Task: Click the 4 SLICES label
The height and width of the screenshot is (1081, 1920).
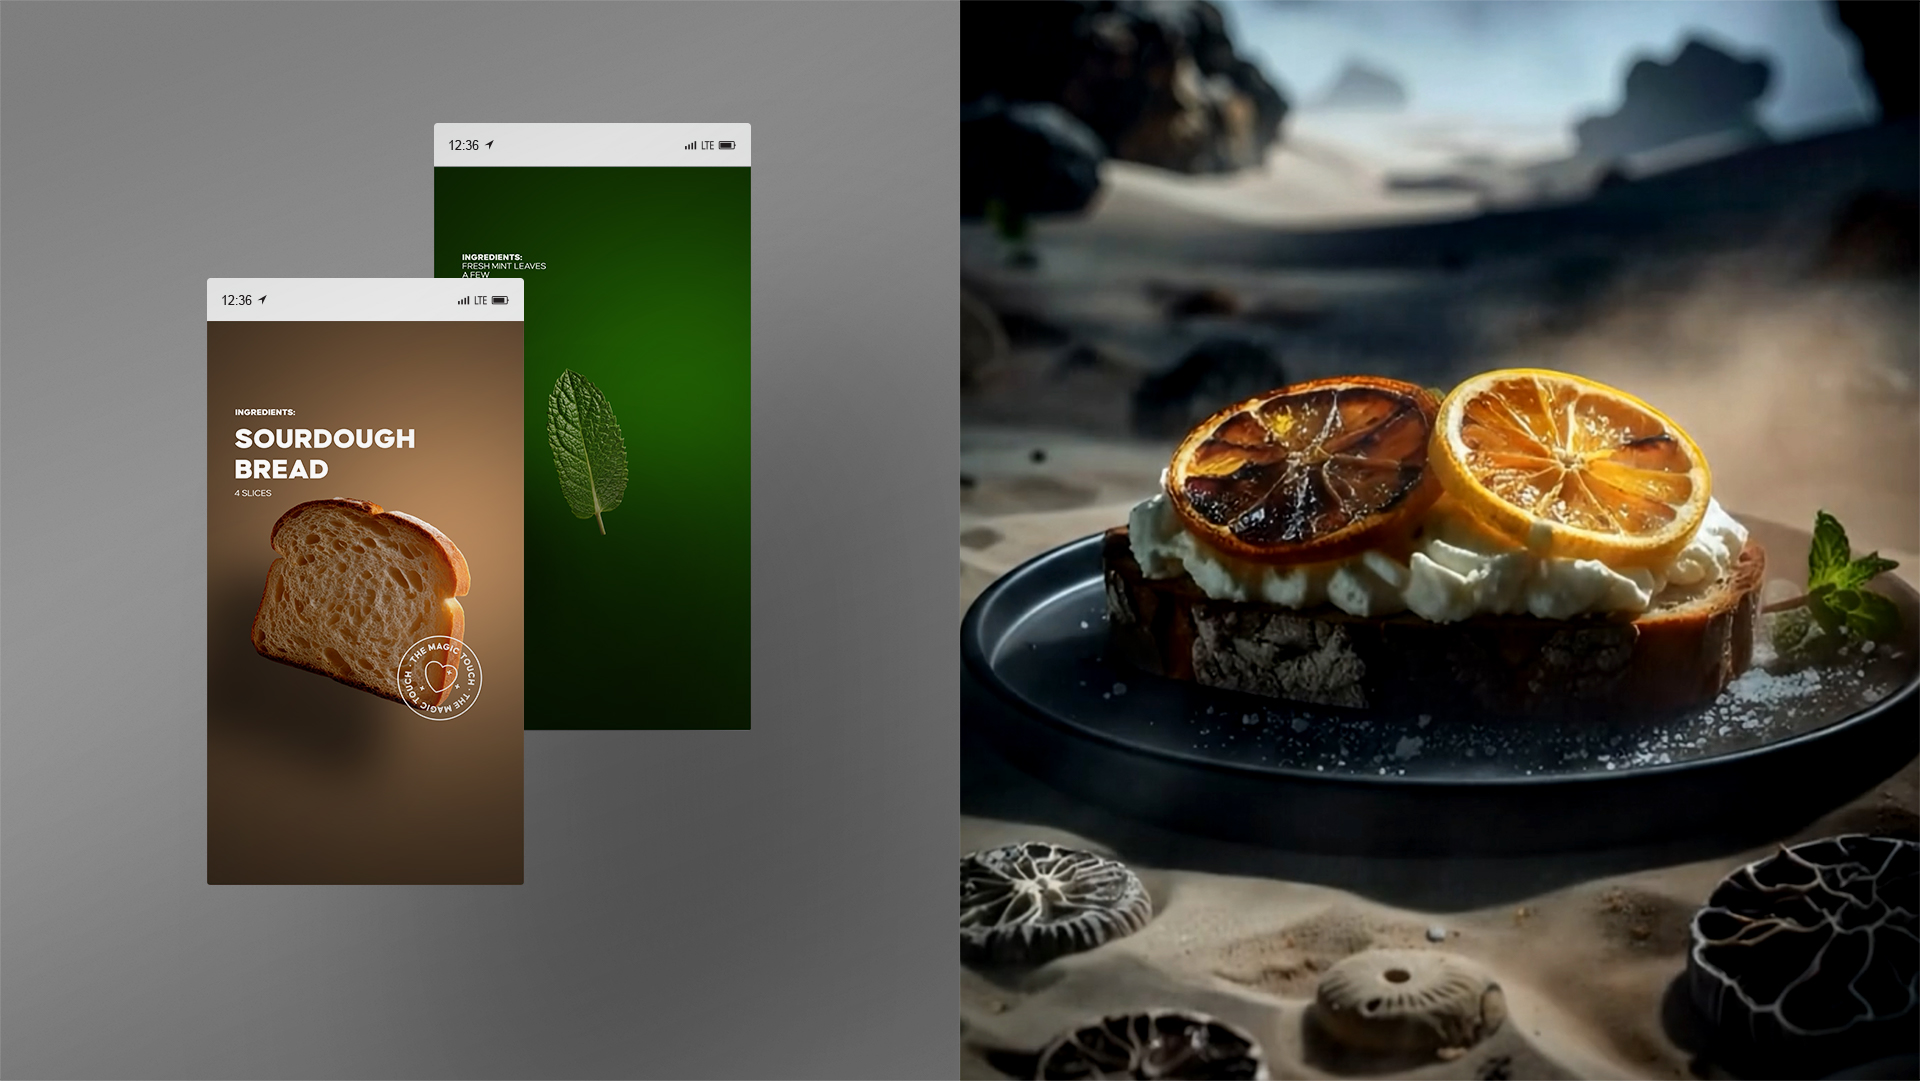Action: [253, 493]
